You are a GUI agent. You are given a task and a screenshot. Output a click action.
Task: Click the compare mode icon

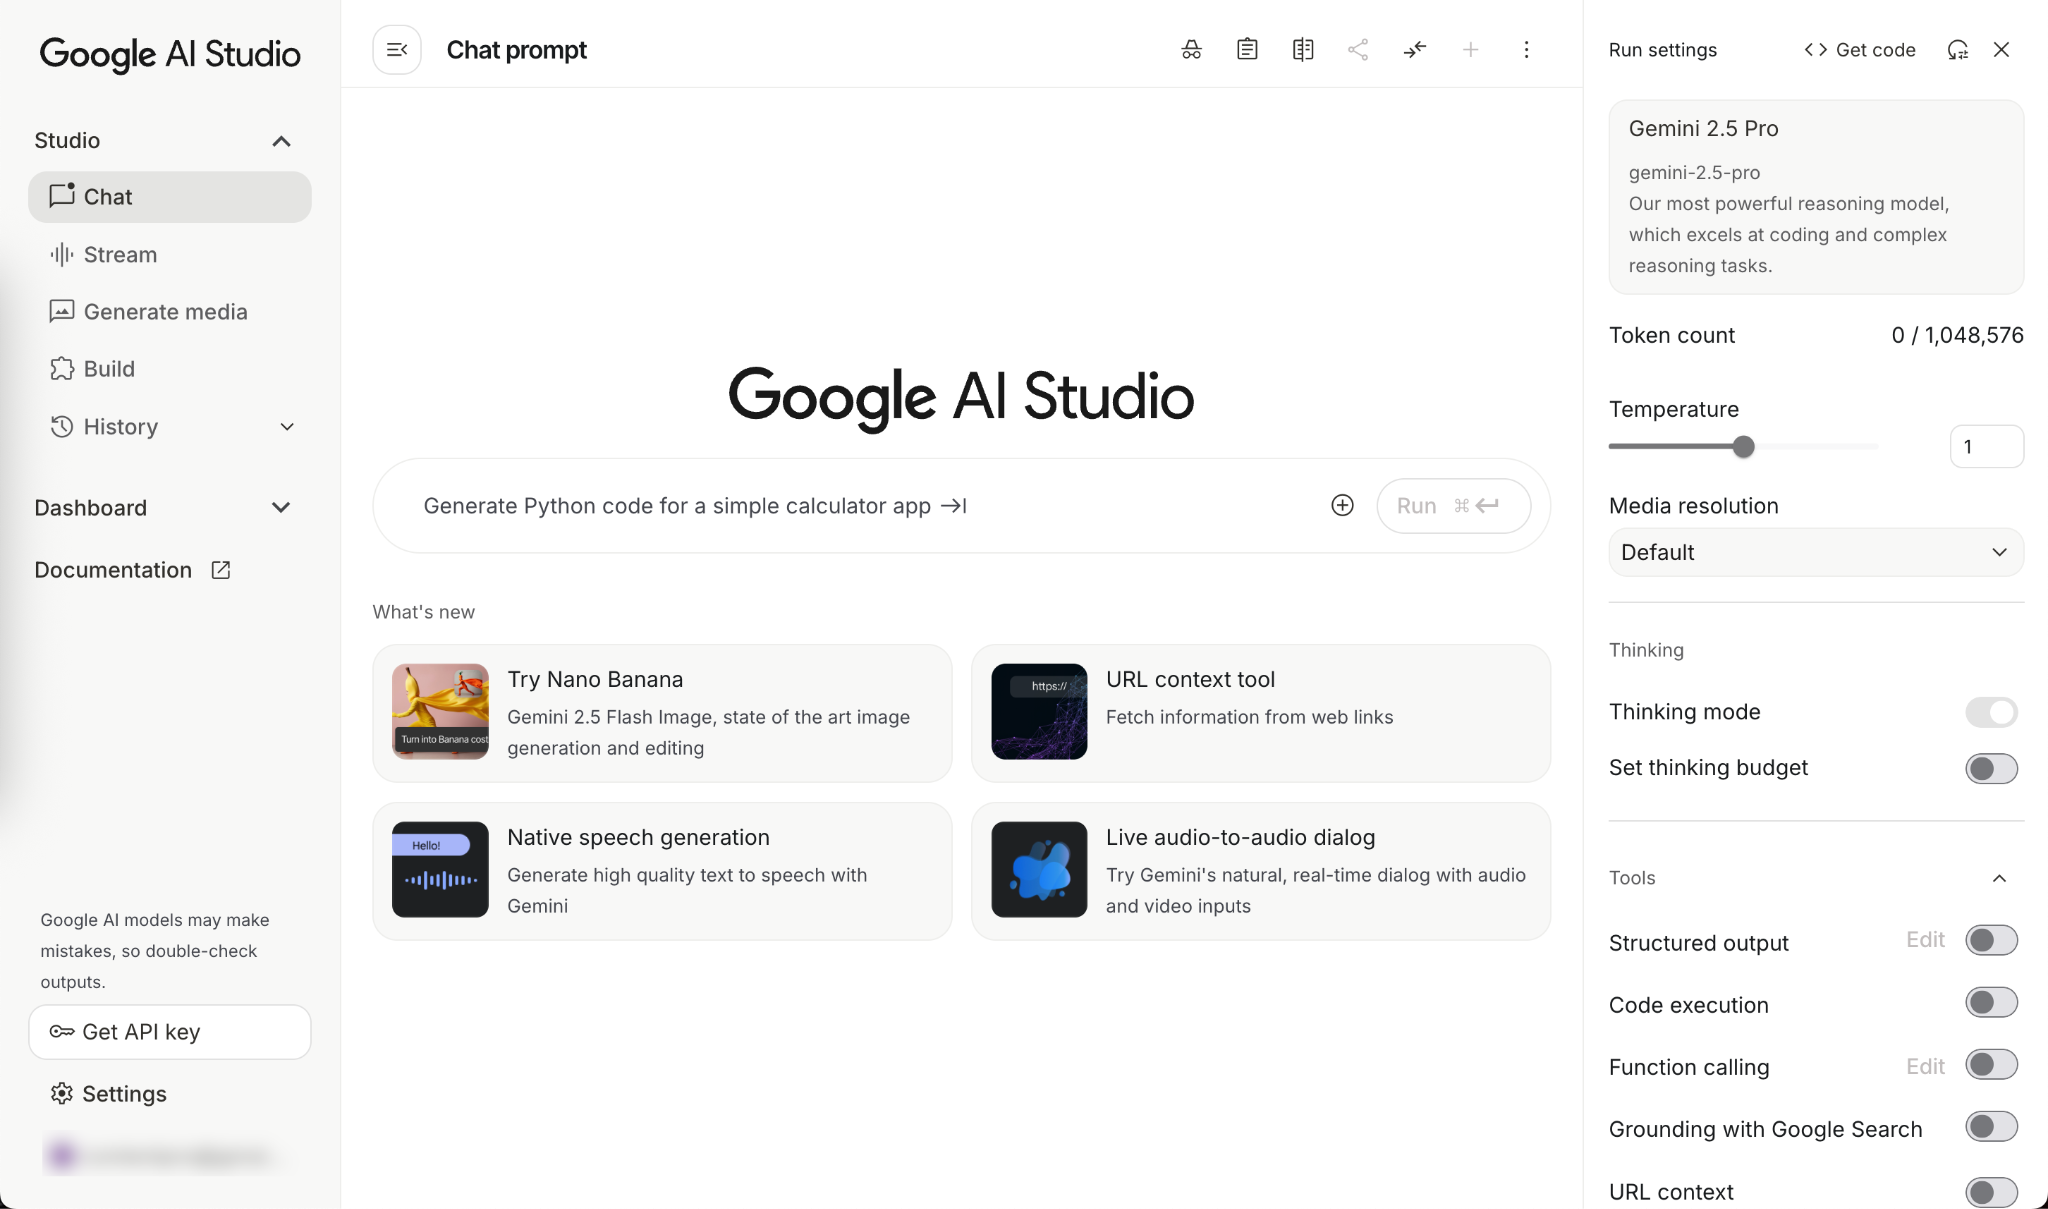pyautogui.click(x=1303, y=50)
